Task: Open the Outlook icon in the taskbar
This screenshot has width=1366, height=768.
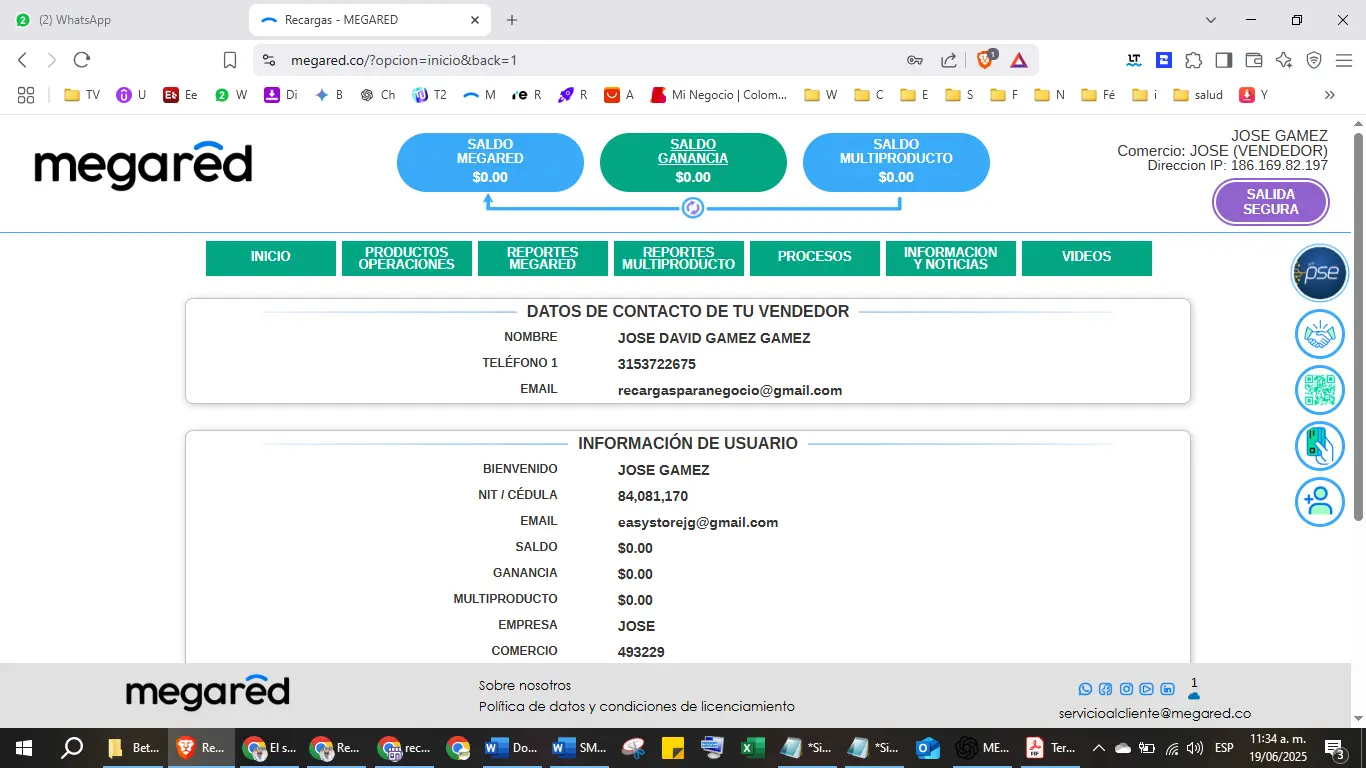Action: tap(928, 748)
